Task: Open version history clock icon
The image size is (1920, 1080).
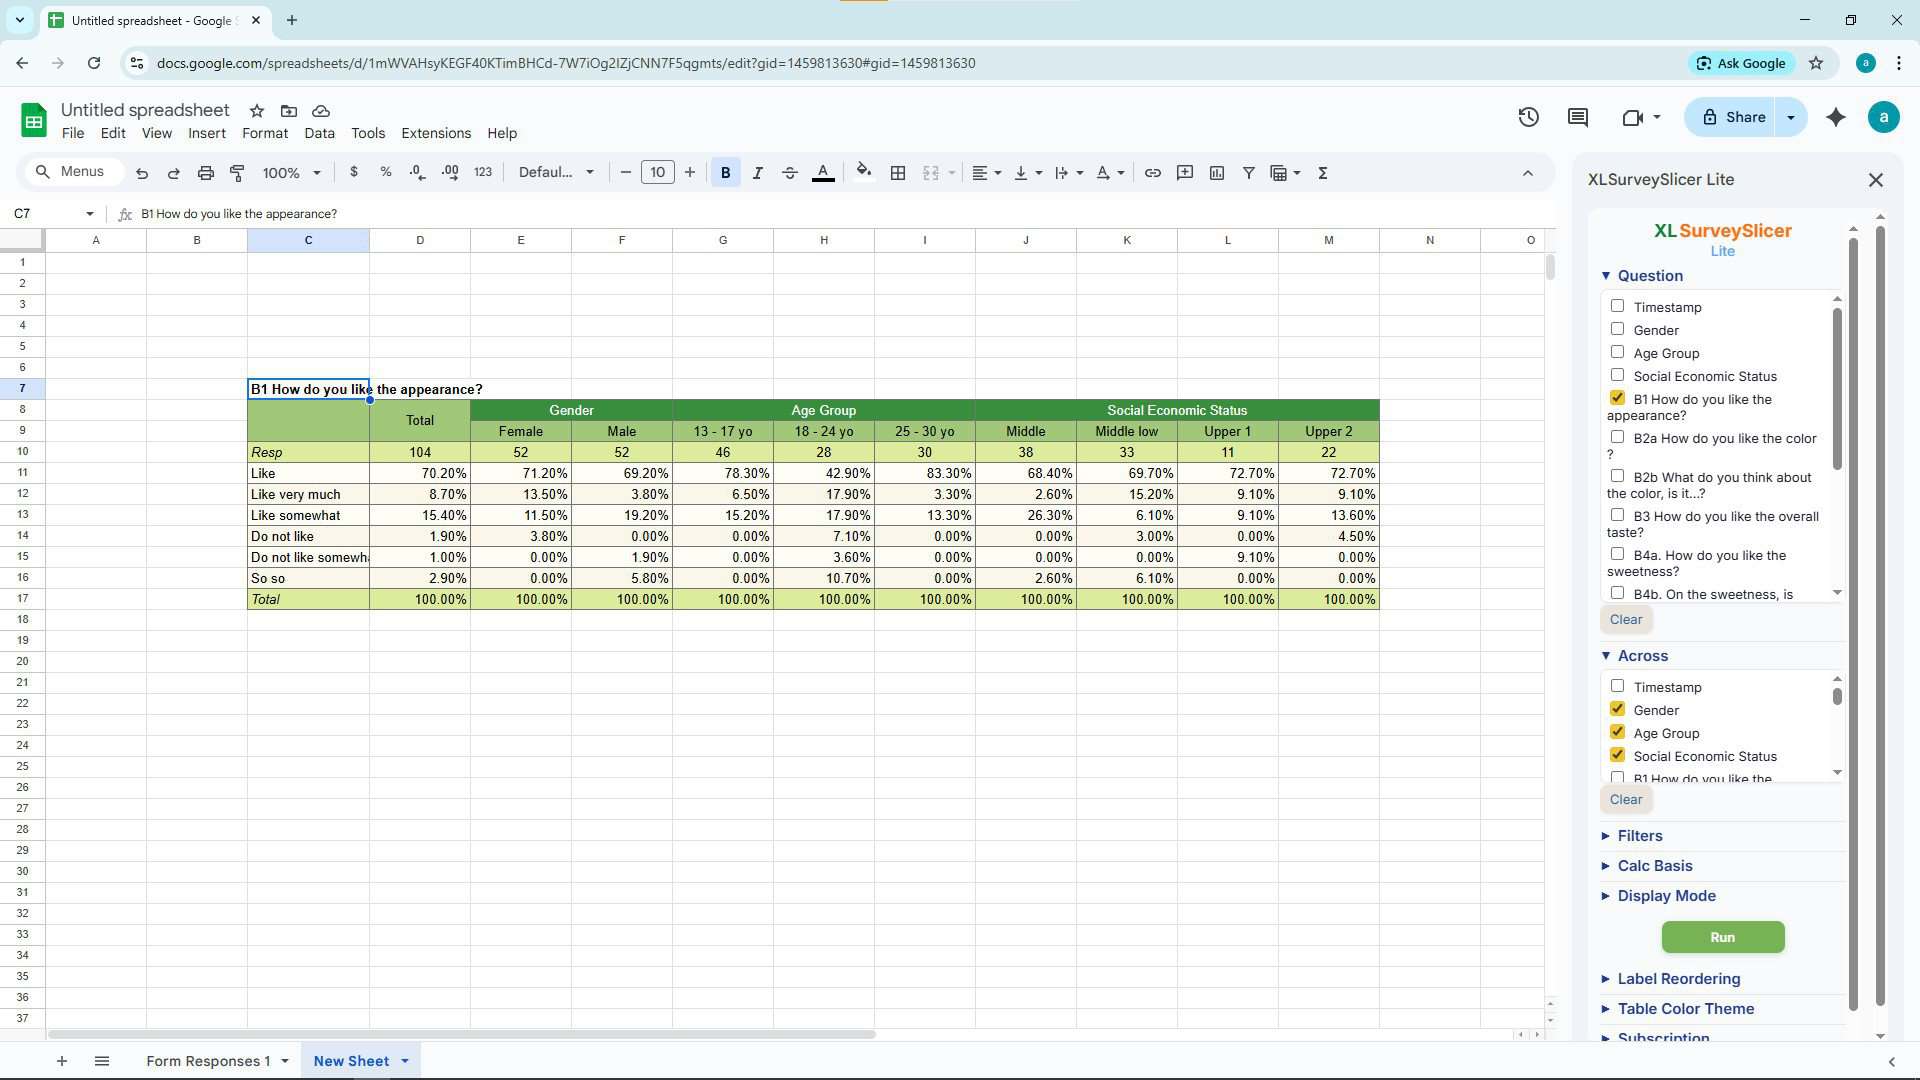Action: click(x=1528, y=117)
